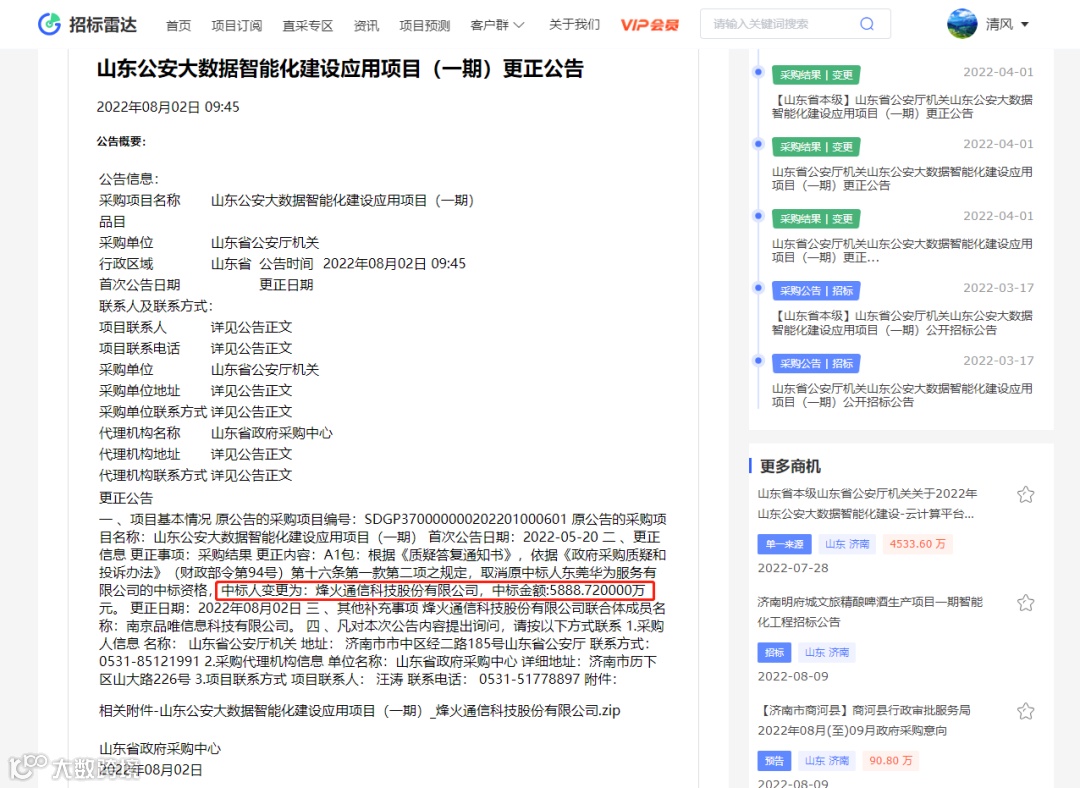Click the 单一来源 tag
Image resolution: width=1080 pixels, height=788 pixels.
click(785, 544)
